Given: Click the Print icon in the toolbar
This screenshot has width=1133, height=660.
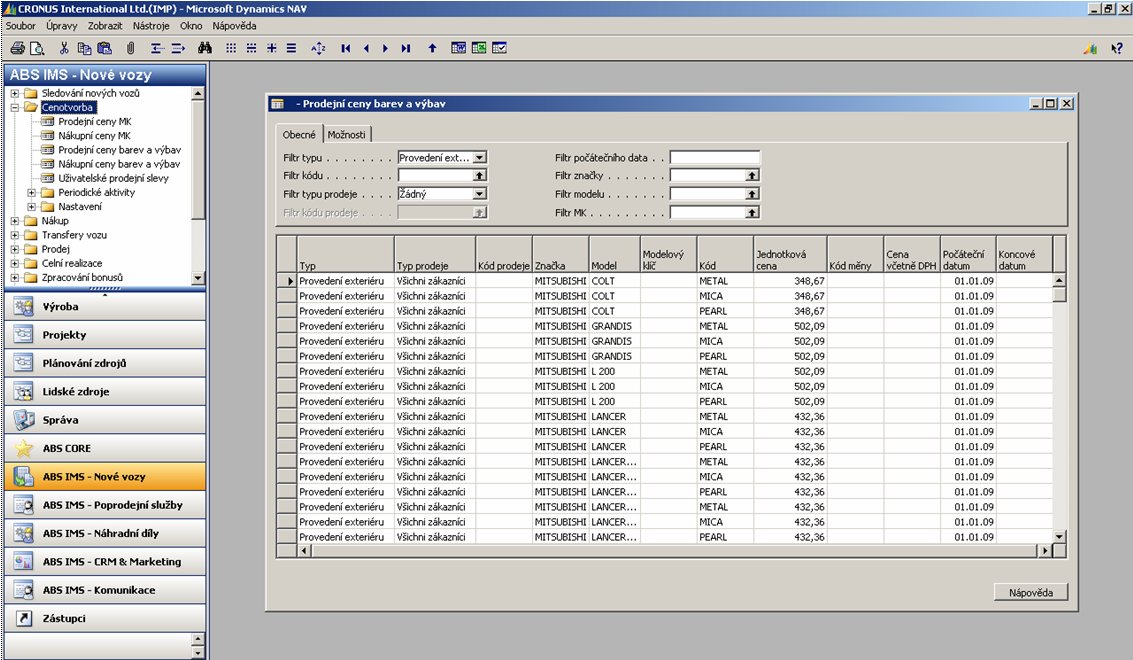Looking at the screenshot, I should click(17, 48).
